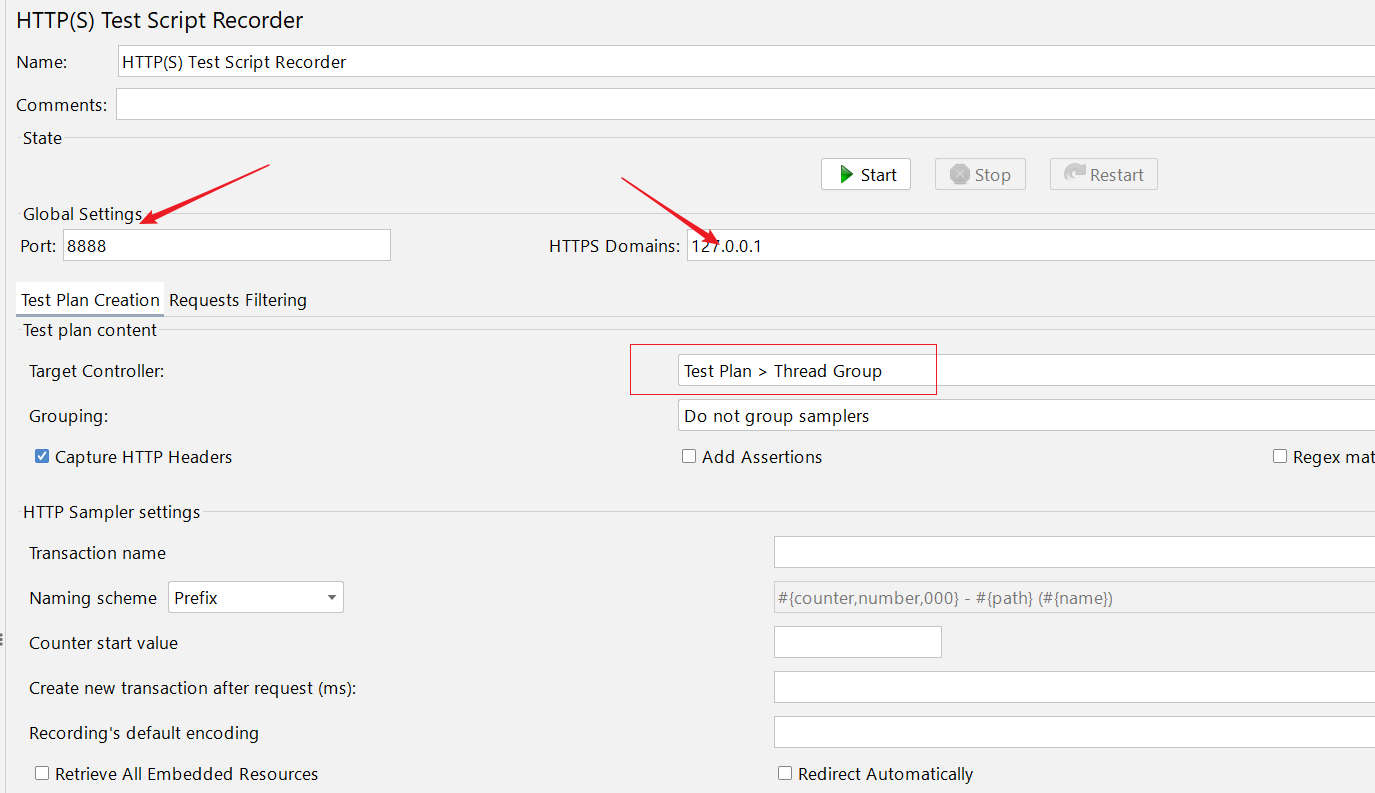Image resolution: width=1375 pixels, height=793 pixels.
Task: Select the Test Plan Creation tab
Action: click(90, 300)
